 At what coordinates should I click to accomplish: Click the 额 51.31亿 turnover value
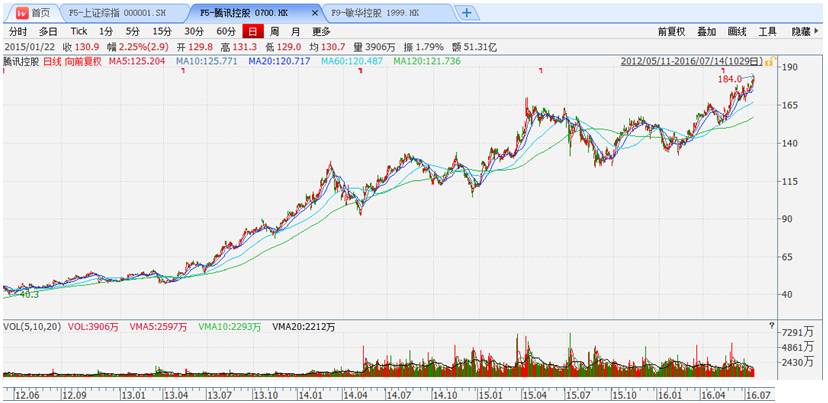tap(475, 48)
